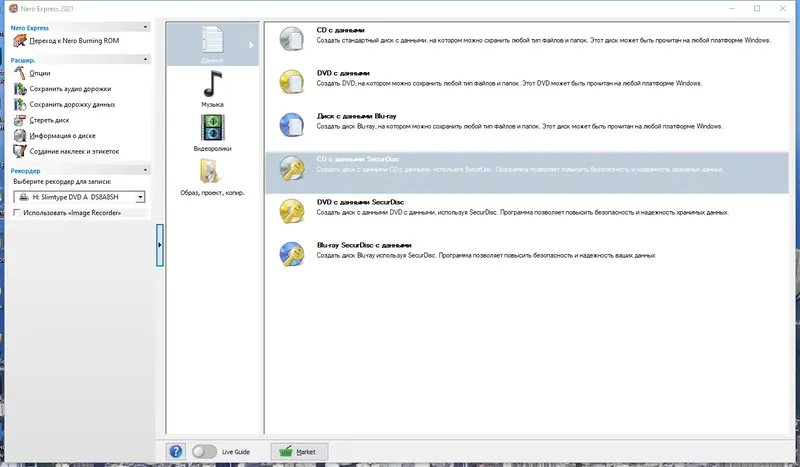Click Создание наклеек и этикеток link

point(74,152)
